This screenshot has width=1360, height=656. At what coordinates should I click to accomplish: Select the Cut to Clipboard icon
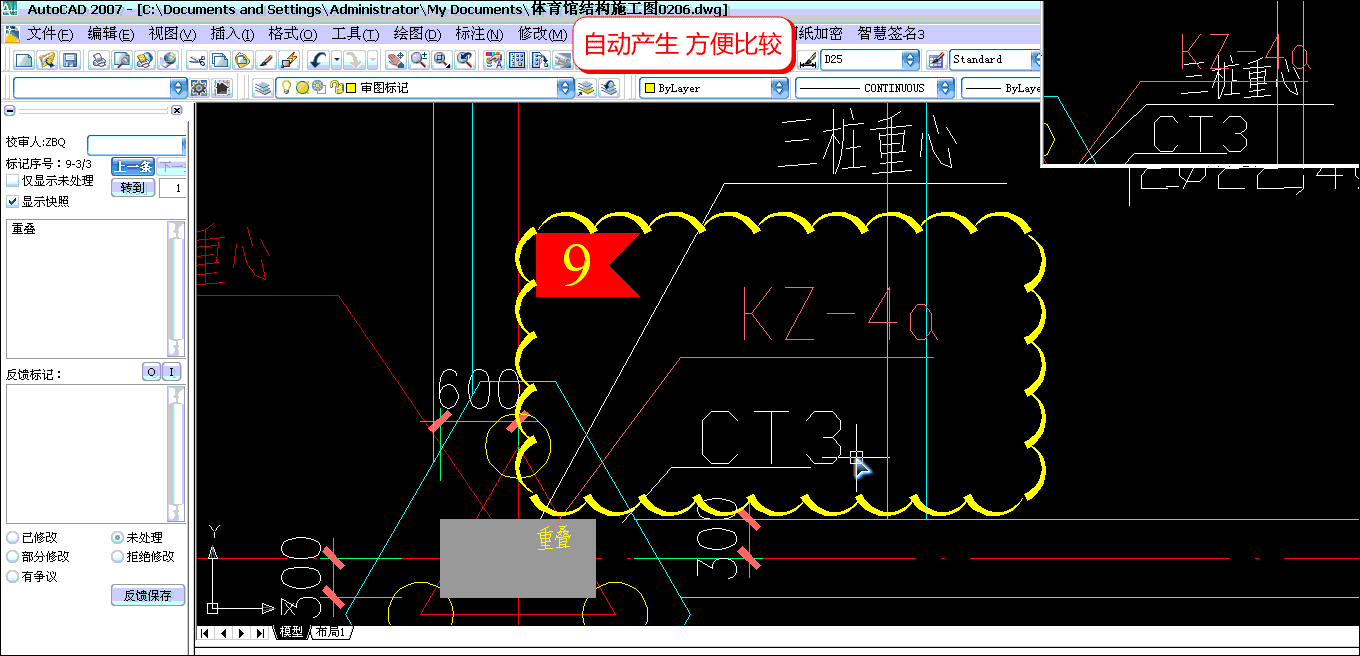pyautogui.click(x=199, y=60)
